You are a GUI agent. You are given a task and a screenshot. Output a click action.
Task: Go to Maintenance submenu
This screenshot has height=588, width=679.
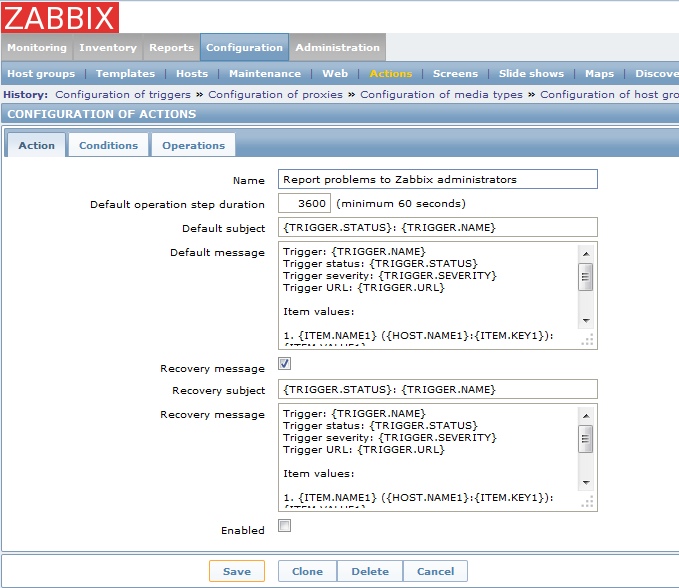(265, 74)
